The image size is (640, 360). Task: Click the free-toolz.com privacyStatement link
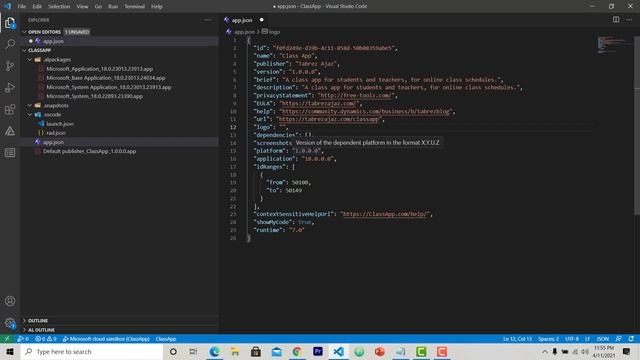click(356, 95)
